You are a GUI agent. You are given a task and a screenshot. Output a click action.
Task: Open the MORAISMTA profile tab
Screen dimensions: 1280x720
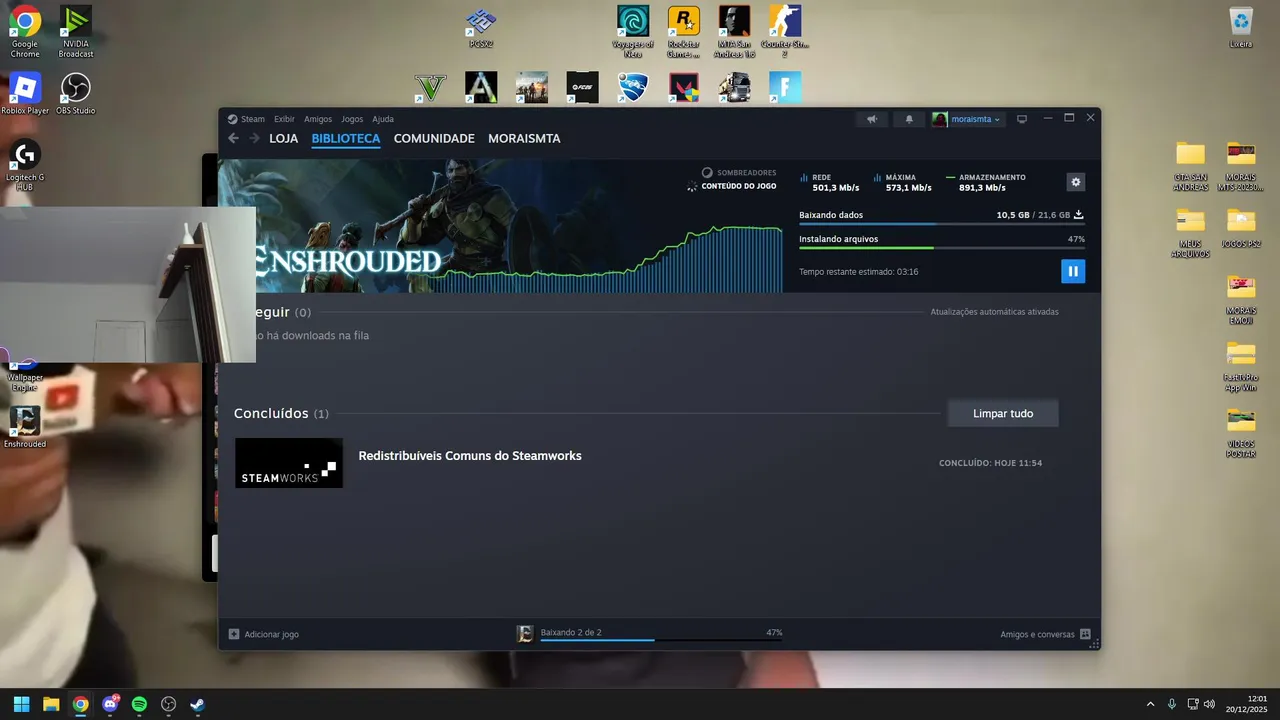coord(524,139)
